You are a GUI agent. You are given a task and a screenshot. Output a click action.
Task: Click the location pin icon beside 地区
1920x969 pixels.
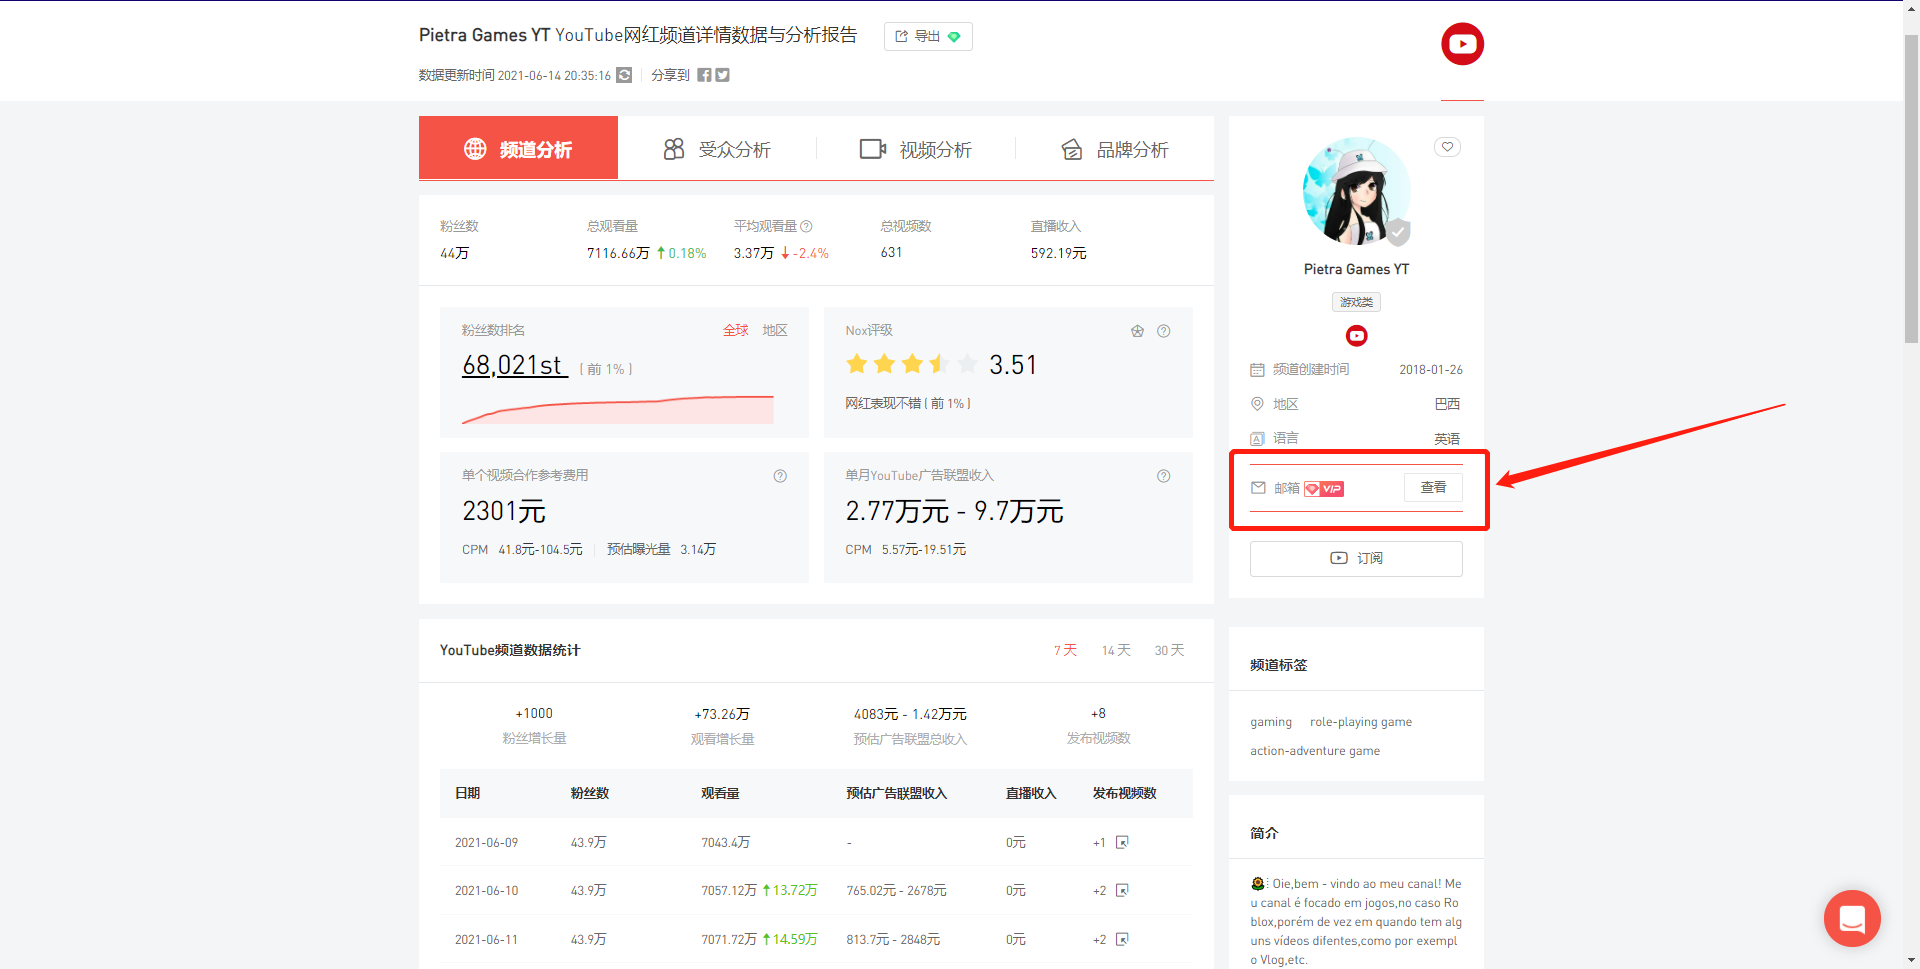(1257, 404)
